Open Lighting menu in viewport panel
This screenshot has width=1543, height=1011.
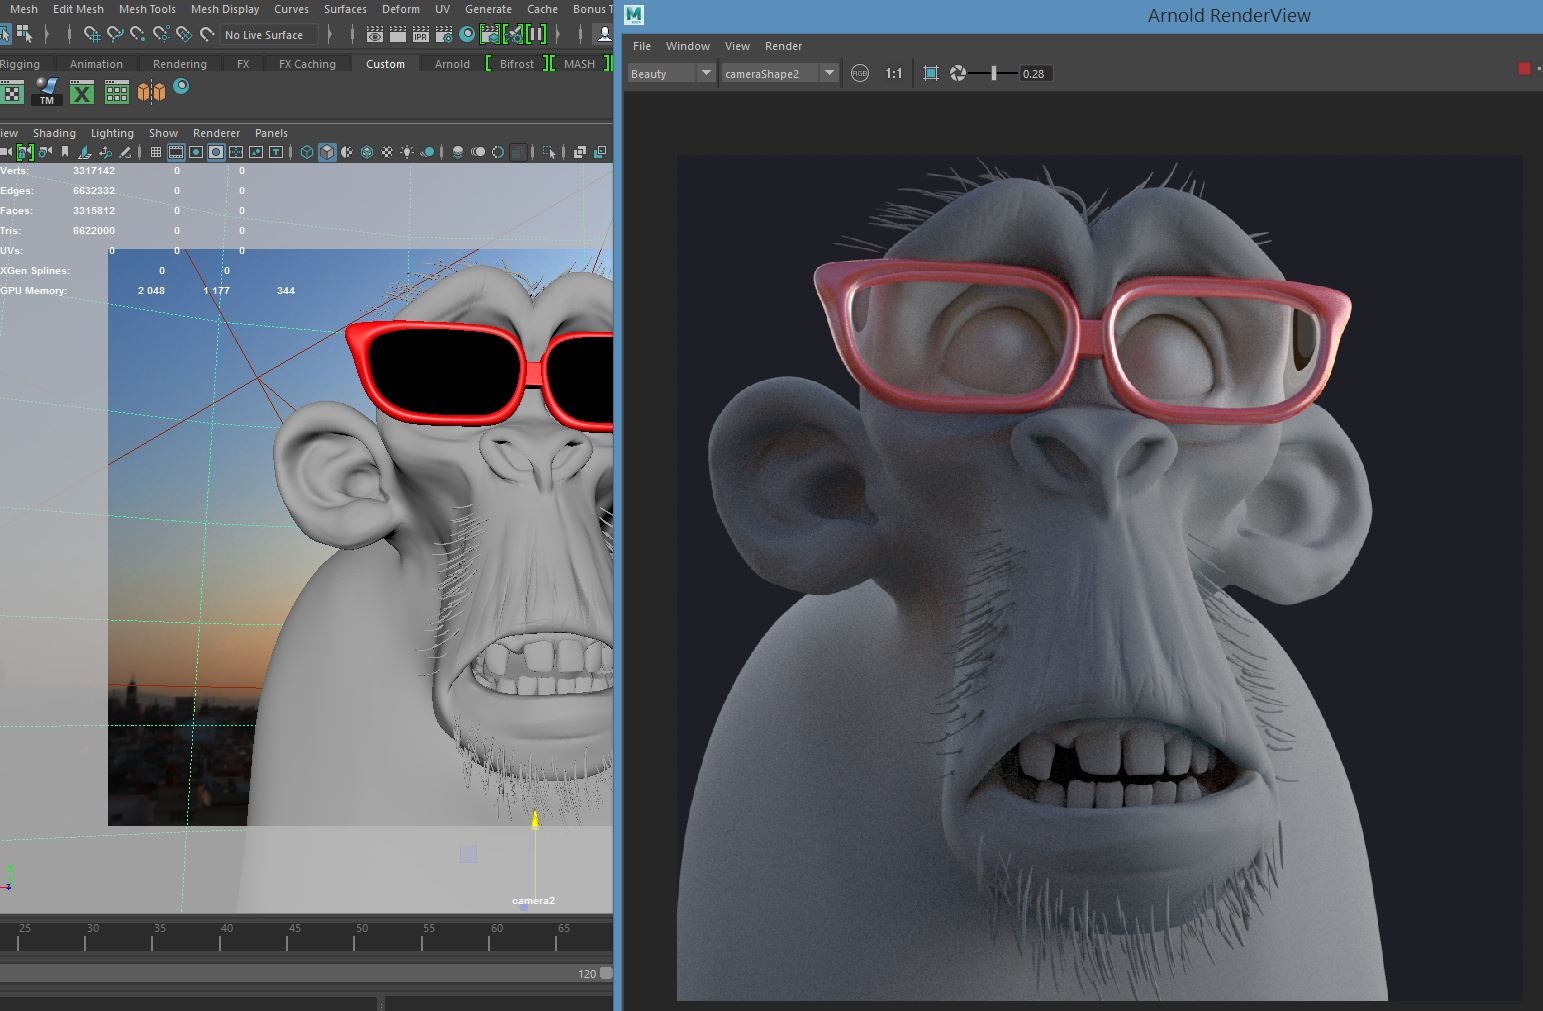coord(112,133)
